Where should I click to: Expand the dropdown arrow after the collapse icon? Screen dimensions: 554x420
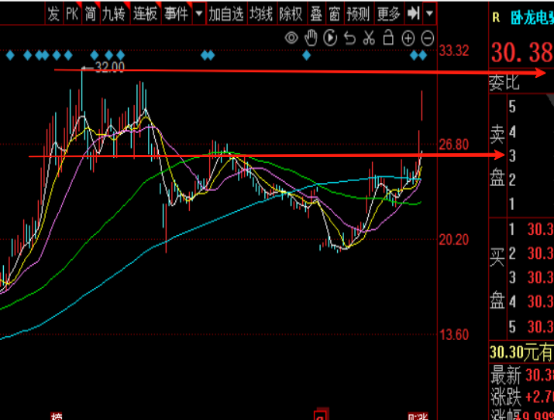430,14
